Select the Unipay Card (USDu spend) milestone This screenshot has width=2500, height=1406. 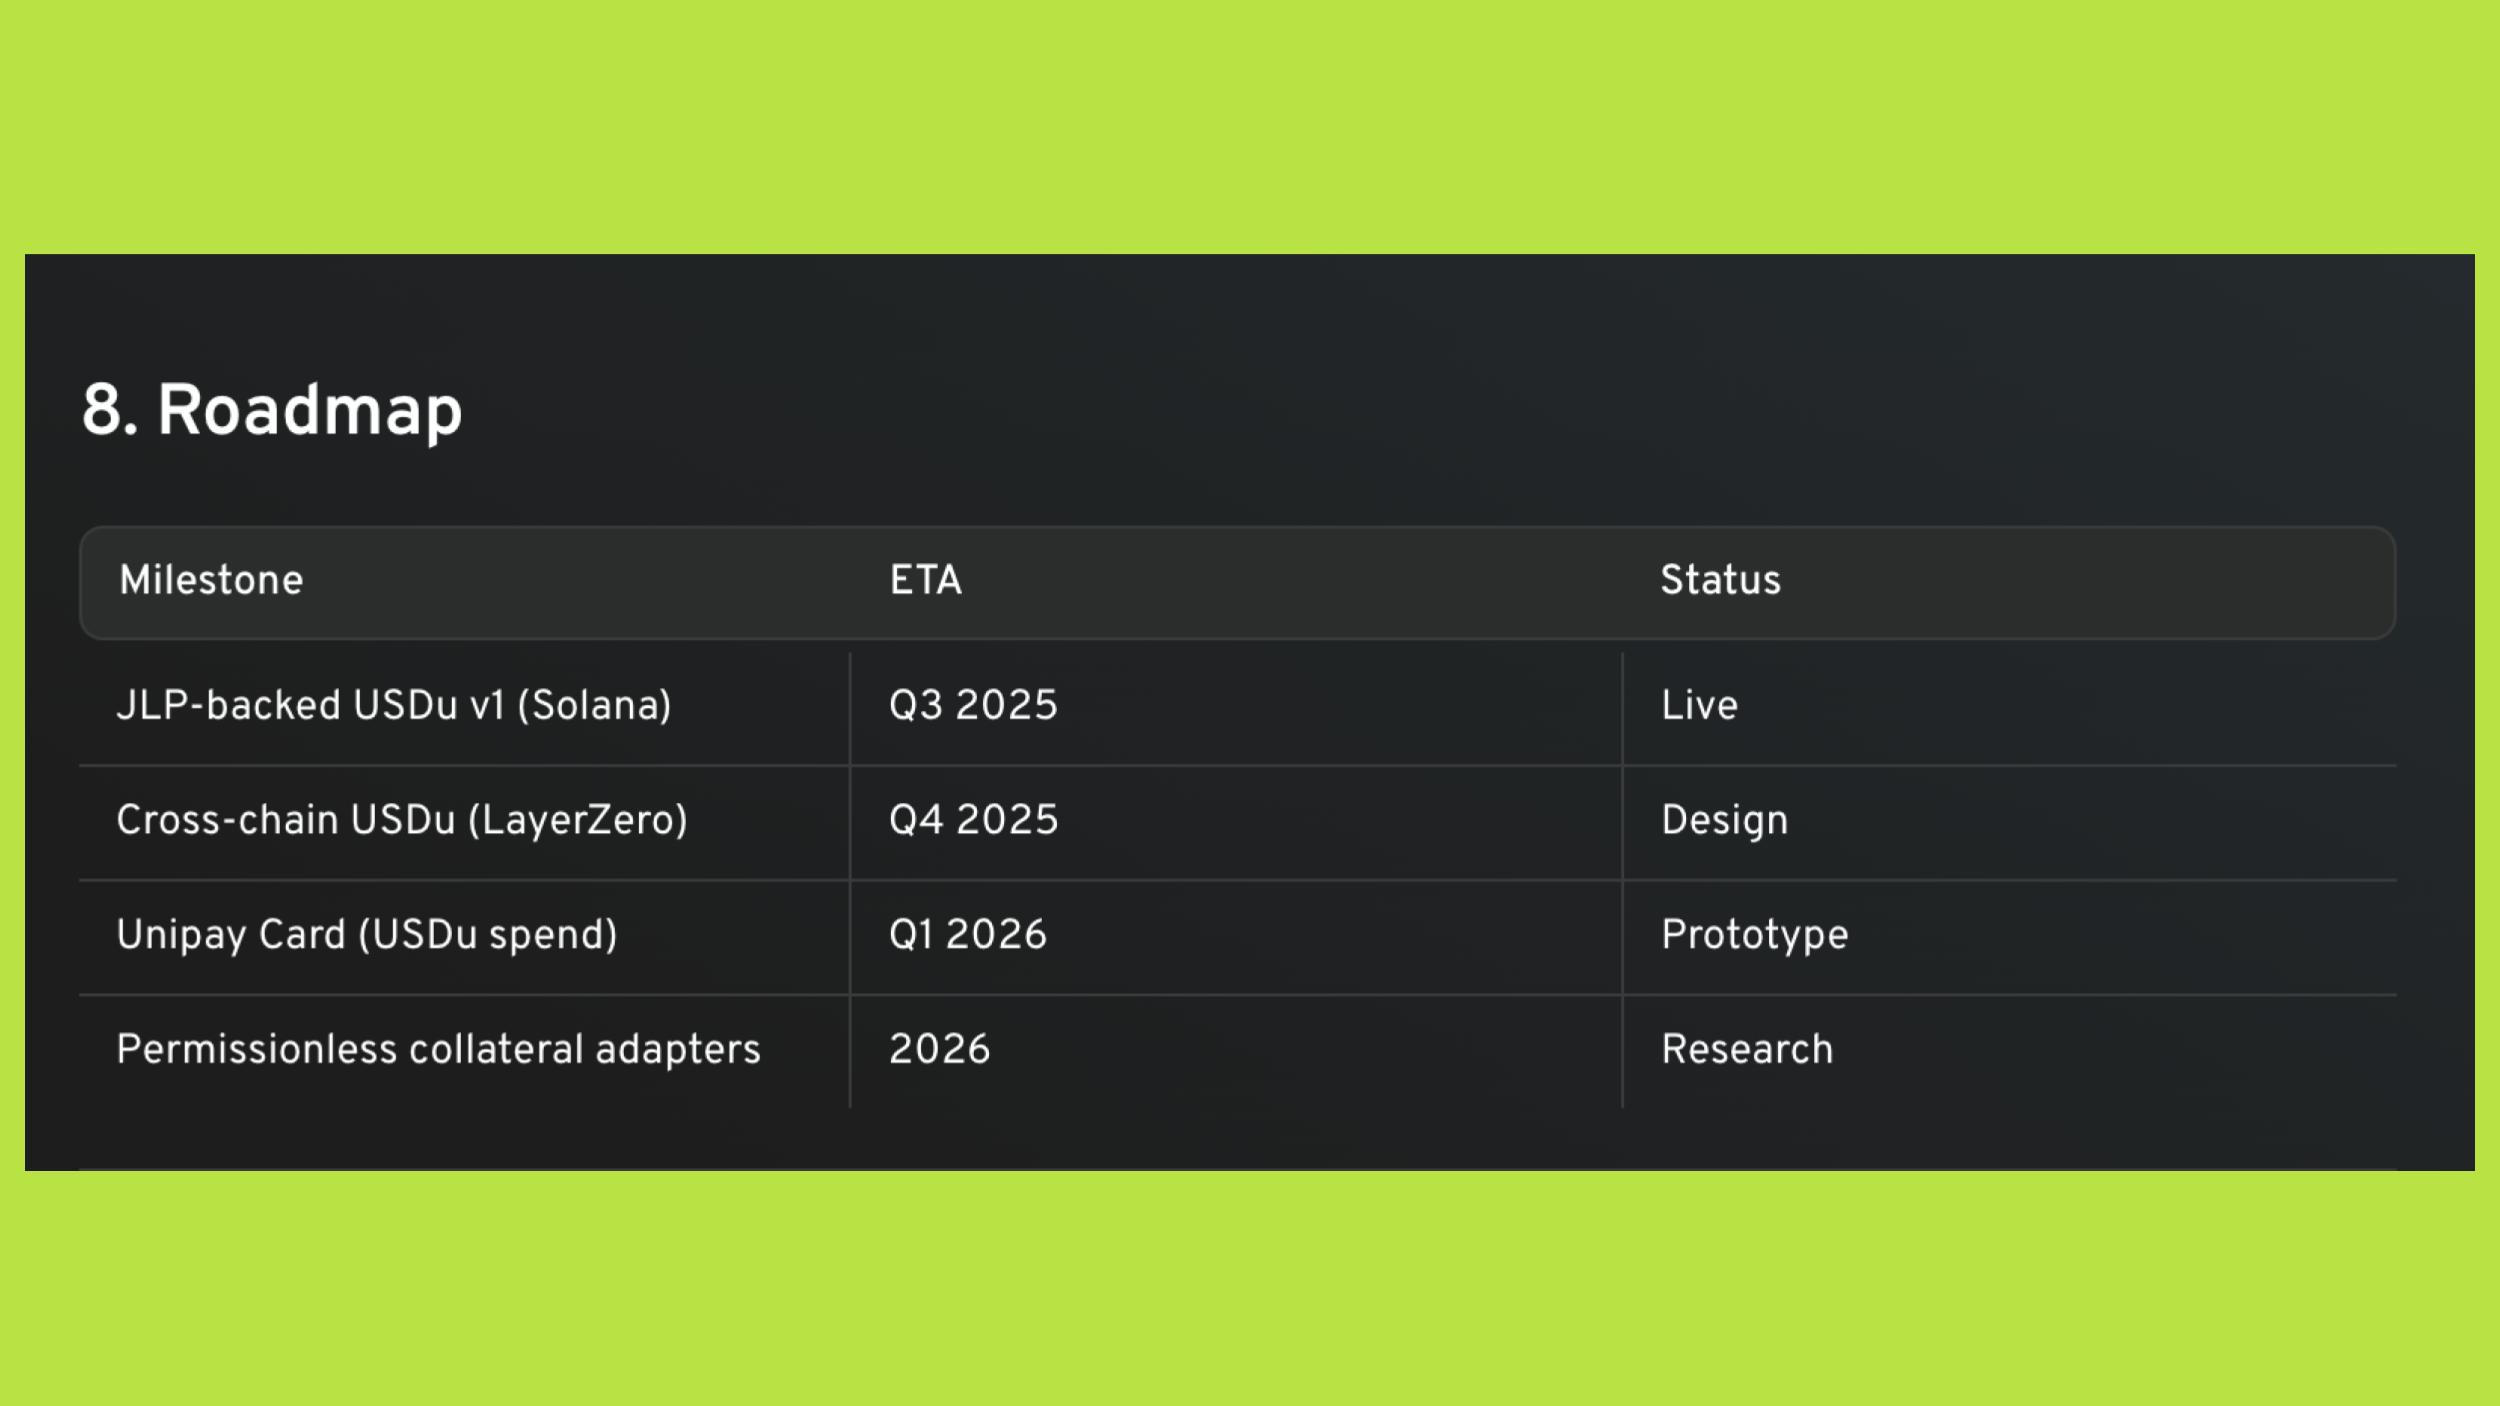pos(367,935)
